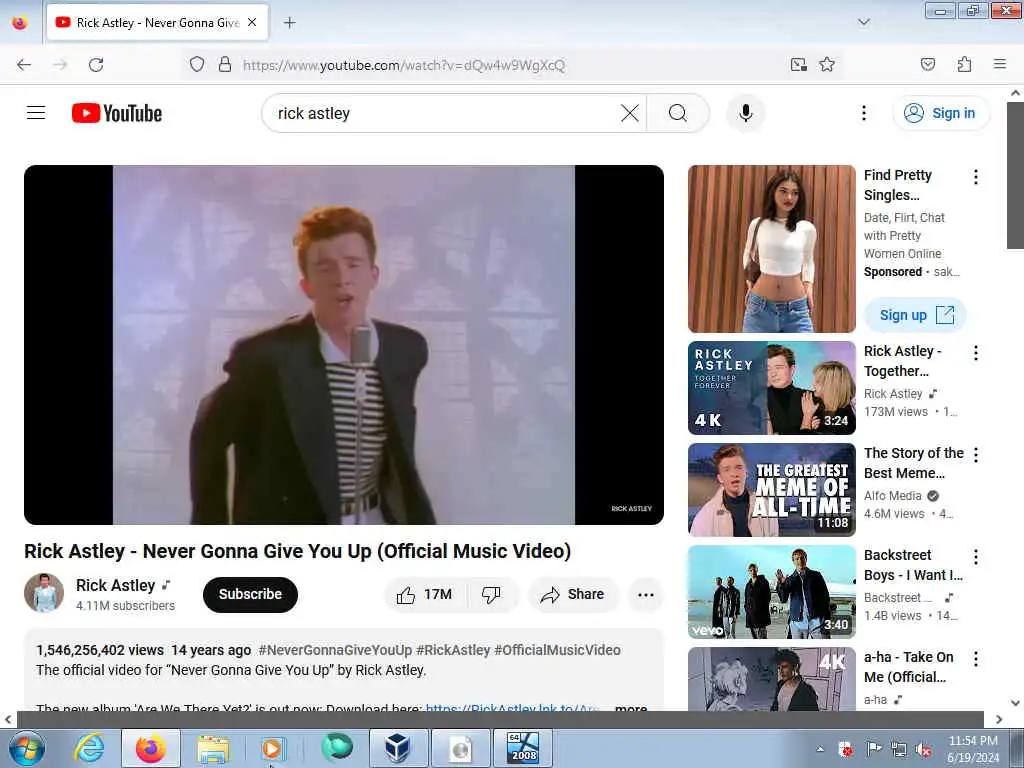This screenshot has height=768, width=1024.
Task: Play Rick Astley - Together Forever thumbnail
Action: point(771,388)
